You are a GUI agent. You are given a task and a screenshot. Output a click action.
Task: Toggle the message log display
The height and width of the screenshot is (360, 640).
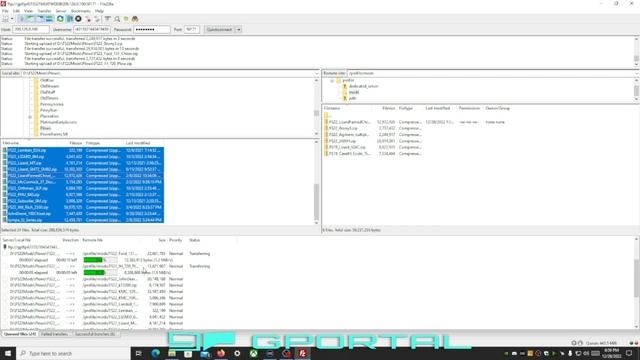pos(22,19)
